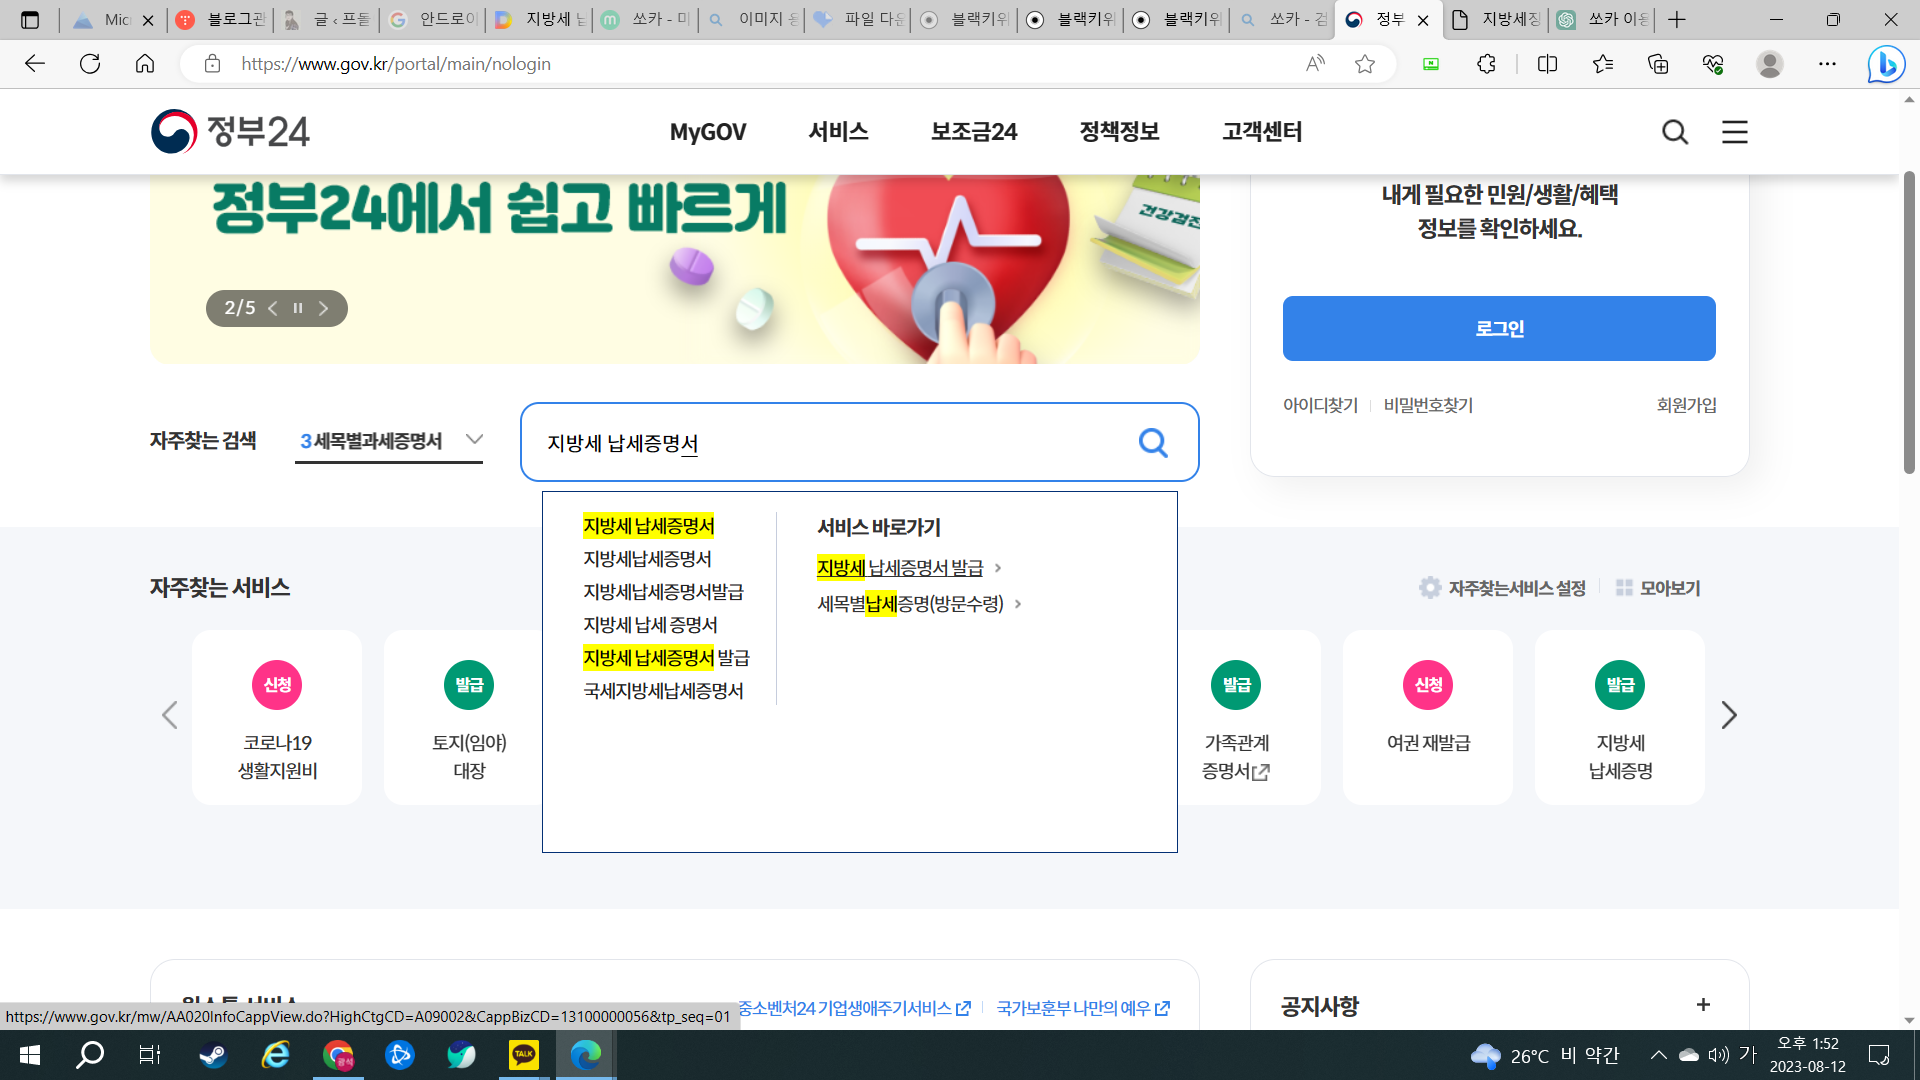Click the 모아보기 grid icon
Screen dimensions: 1920x1080
(1625, 588)
